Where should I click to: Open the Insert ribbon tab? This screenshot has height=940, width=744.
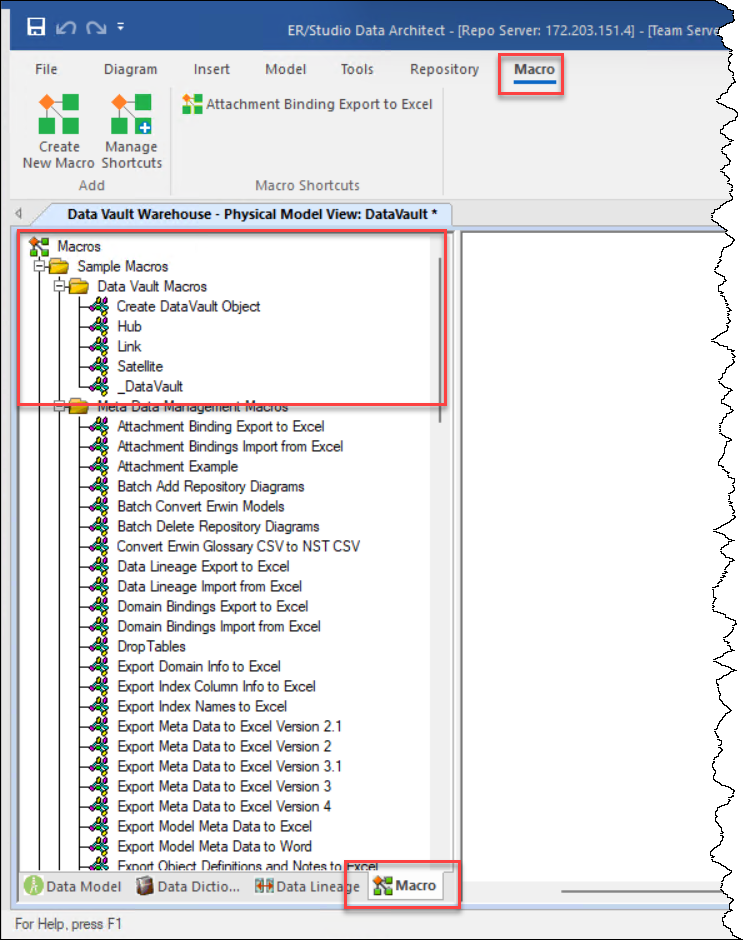[211, 70]
